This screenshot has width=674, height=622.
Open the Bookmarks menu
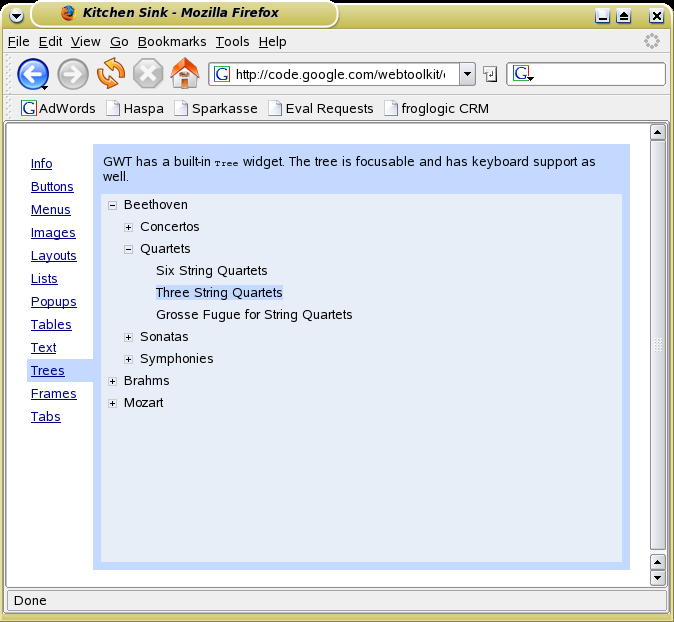pyautogui.click(x=172, y=41)
